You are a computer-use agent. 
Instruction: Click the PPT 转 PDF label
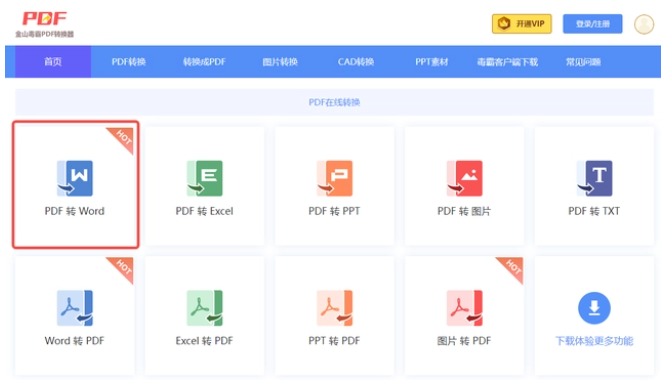[334, 341]
